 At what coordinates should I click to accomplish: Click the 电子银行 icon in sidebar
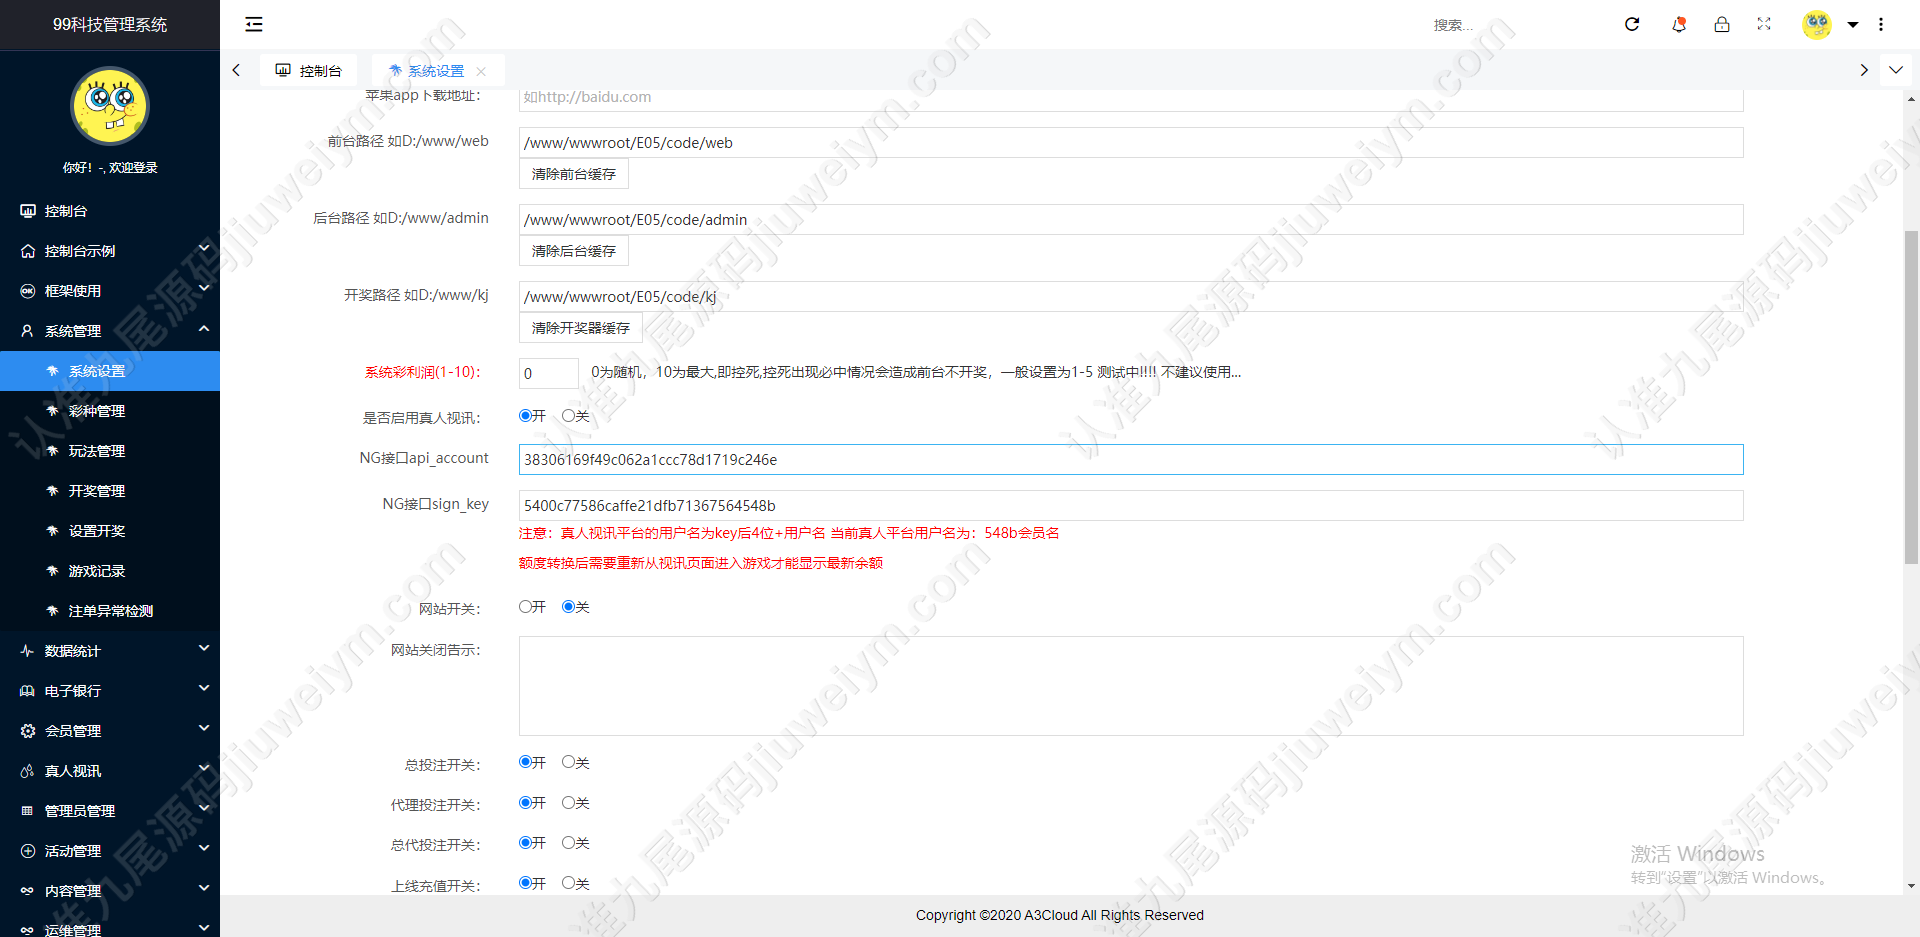pyautogui.click(x=28, y=691)
